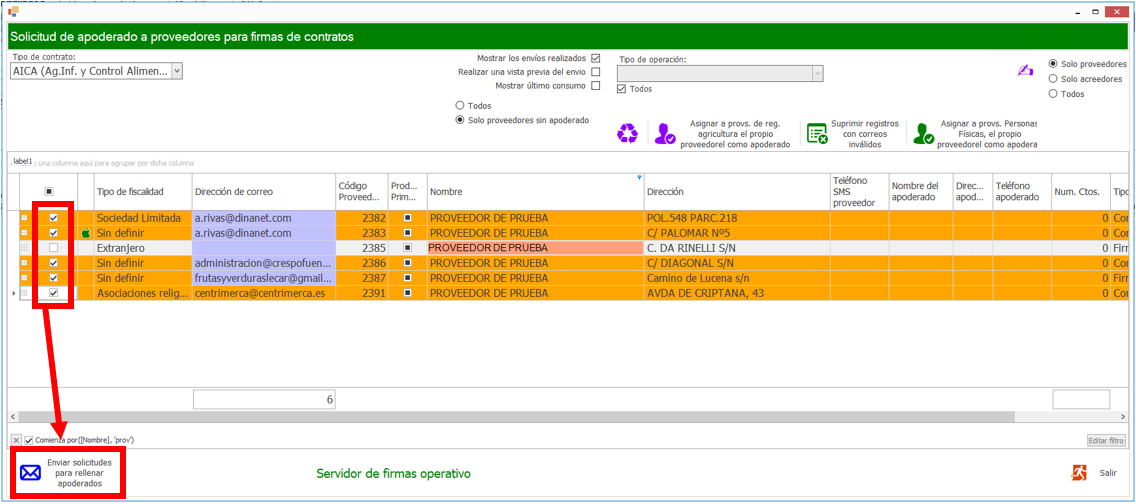The image size is (1136, 504).
Task: Enable Realizar una vista previa del envío
Action: (596, 72)
